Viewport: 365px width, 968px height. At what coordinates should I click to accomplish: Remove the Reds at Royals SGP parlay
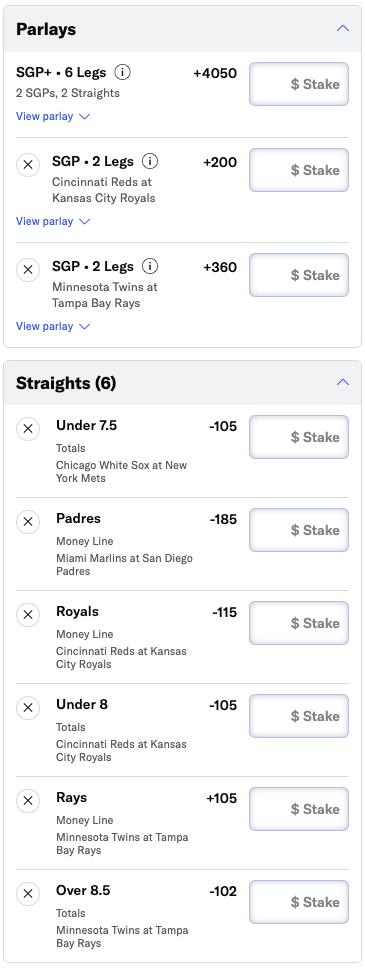(x=28, y=165)
